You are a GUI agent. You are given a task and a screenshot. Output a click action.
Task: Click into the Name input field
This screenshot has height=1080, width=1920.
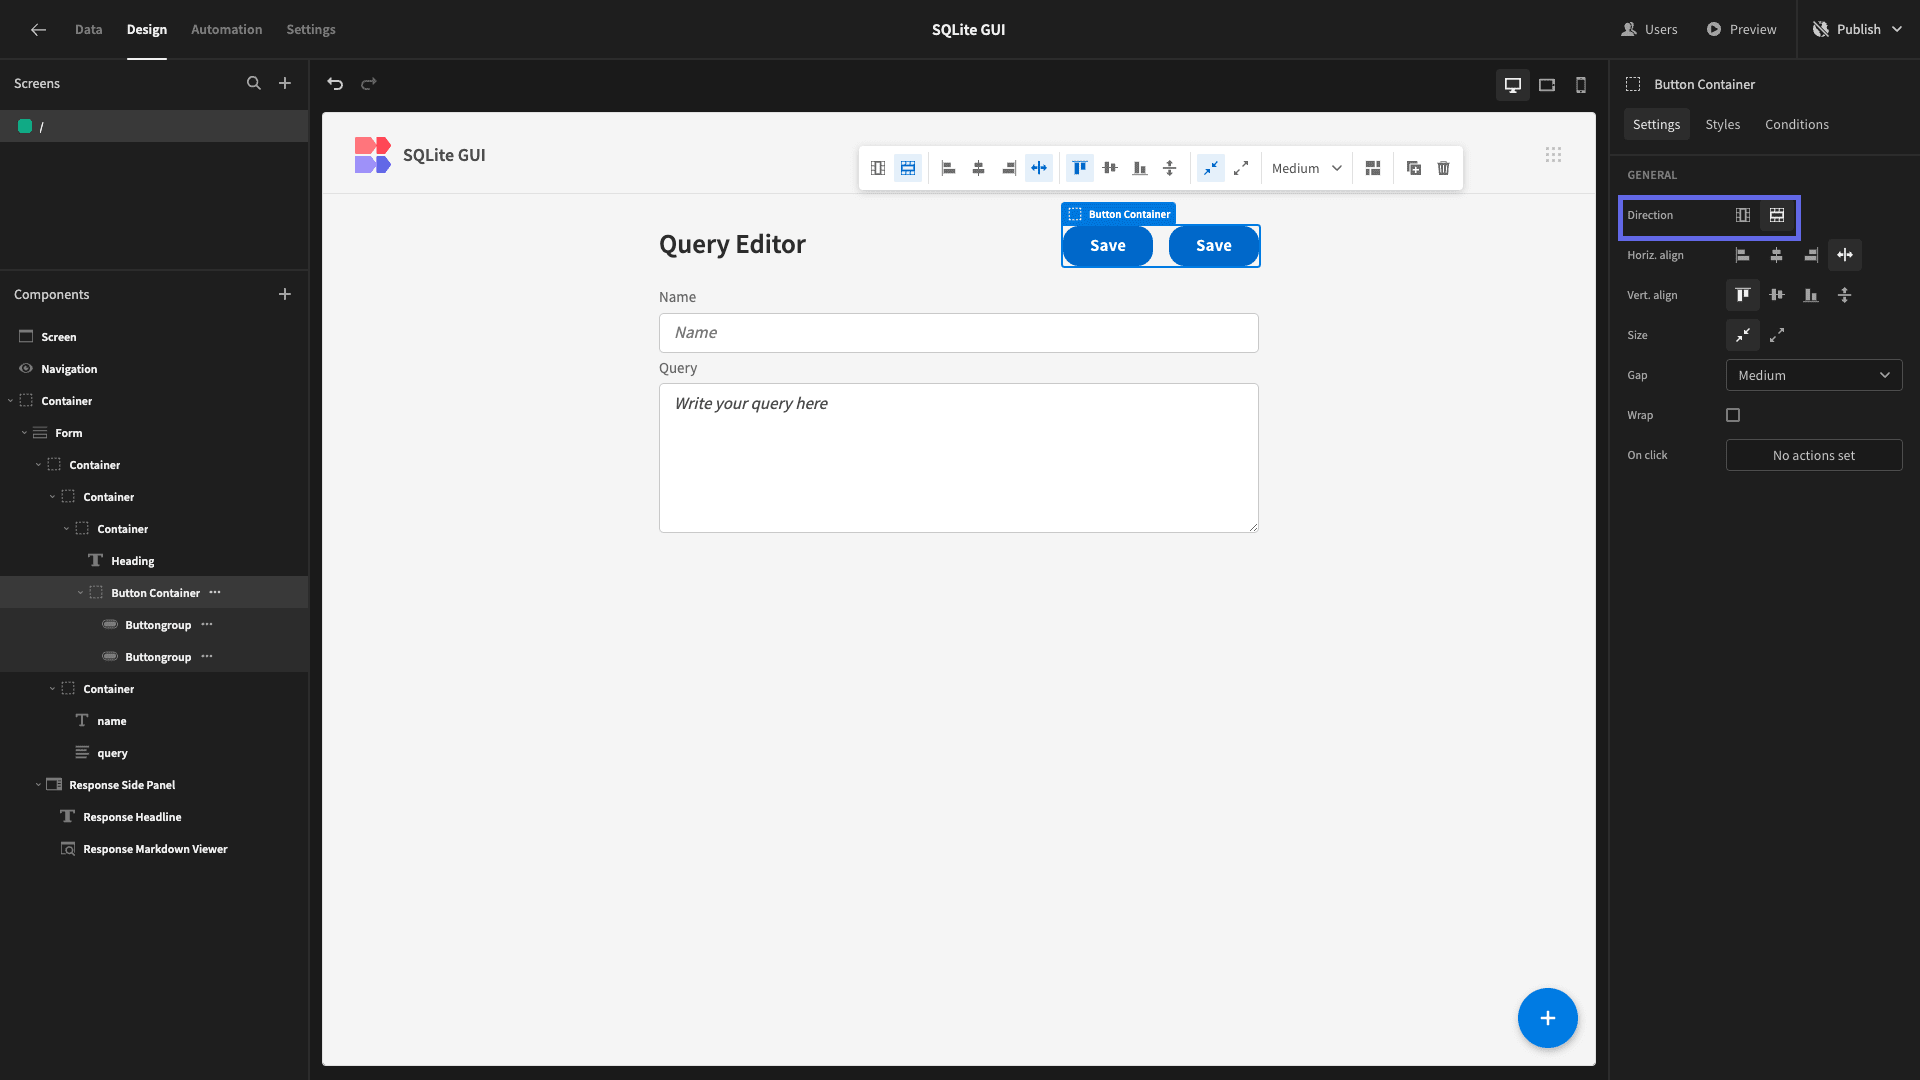pos(958,333)
